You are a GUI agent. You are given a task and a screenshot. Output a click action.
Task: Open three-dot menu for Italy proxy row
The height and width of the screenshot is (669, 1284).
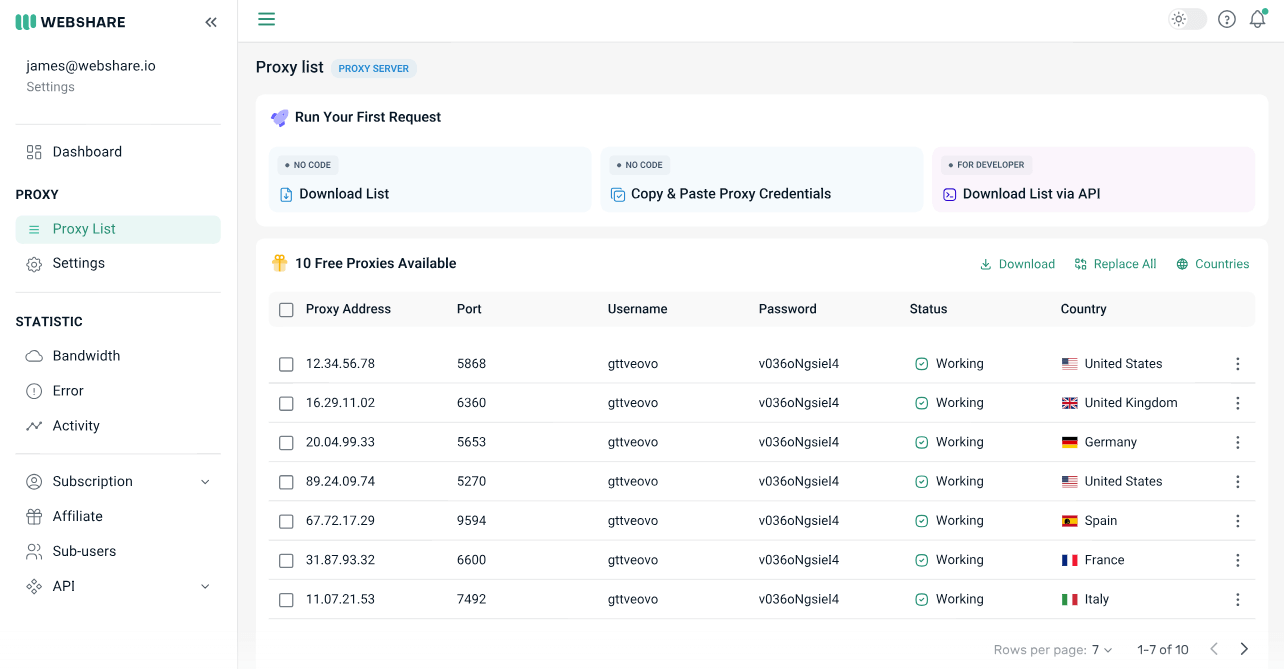point(1238,600)
